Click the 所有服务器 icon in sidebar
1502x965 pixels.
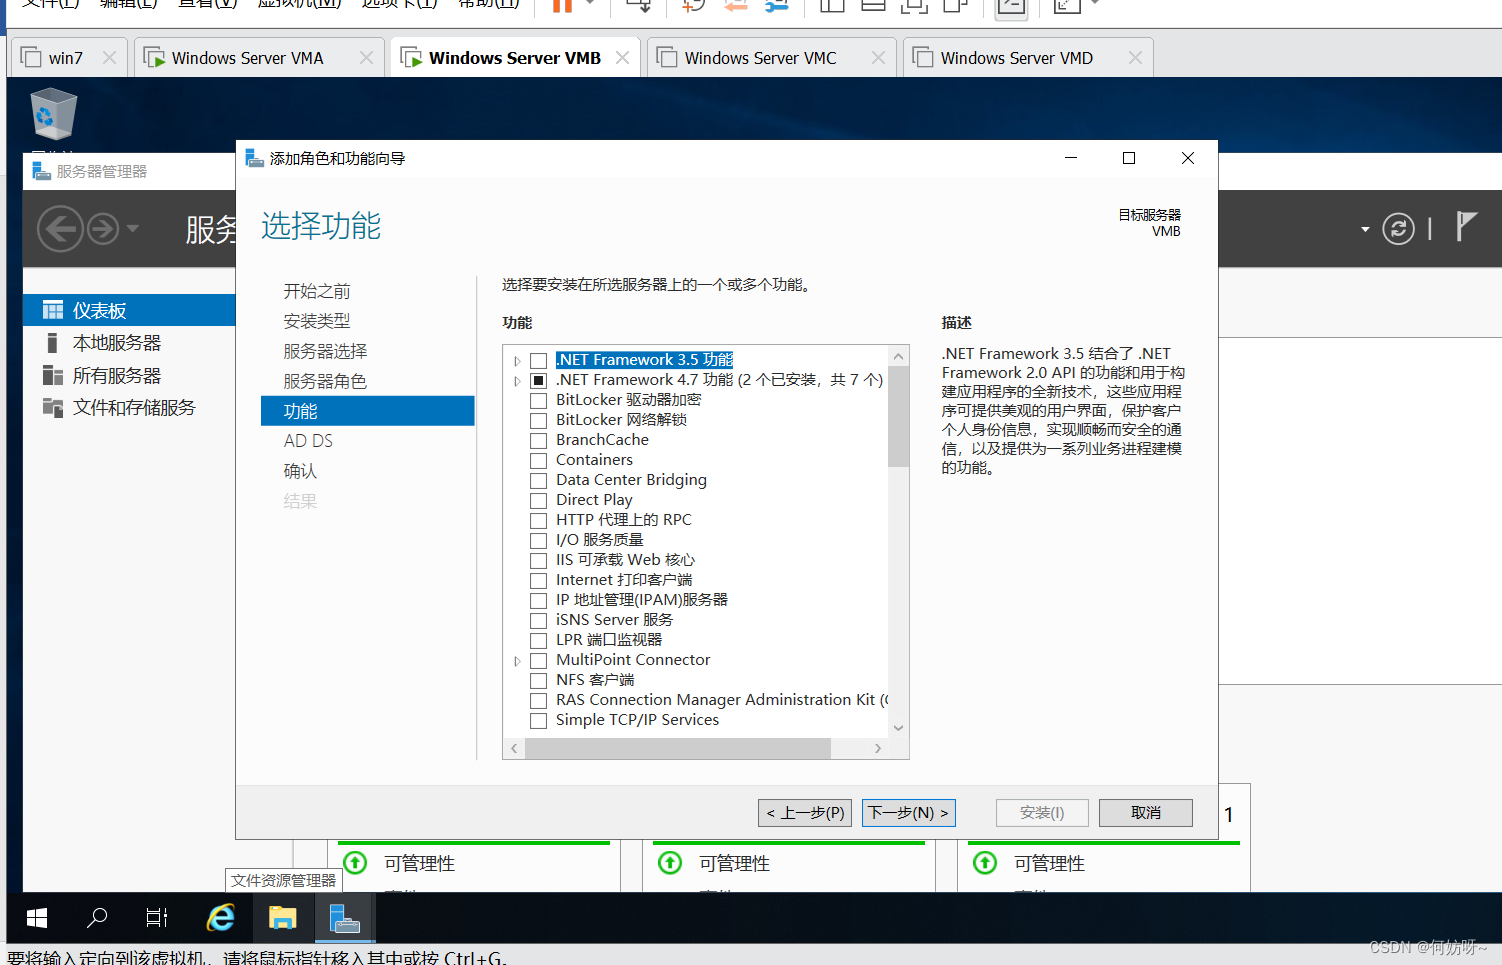(x=53, y=375)
